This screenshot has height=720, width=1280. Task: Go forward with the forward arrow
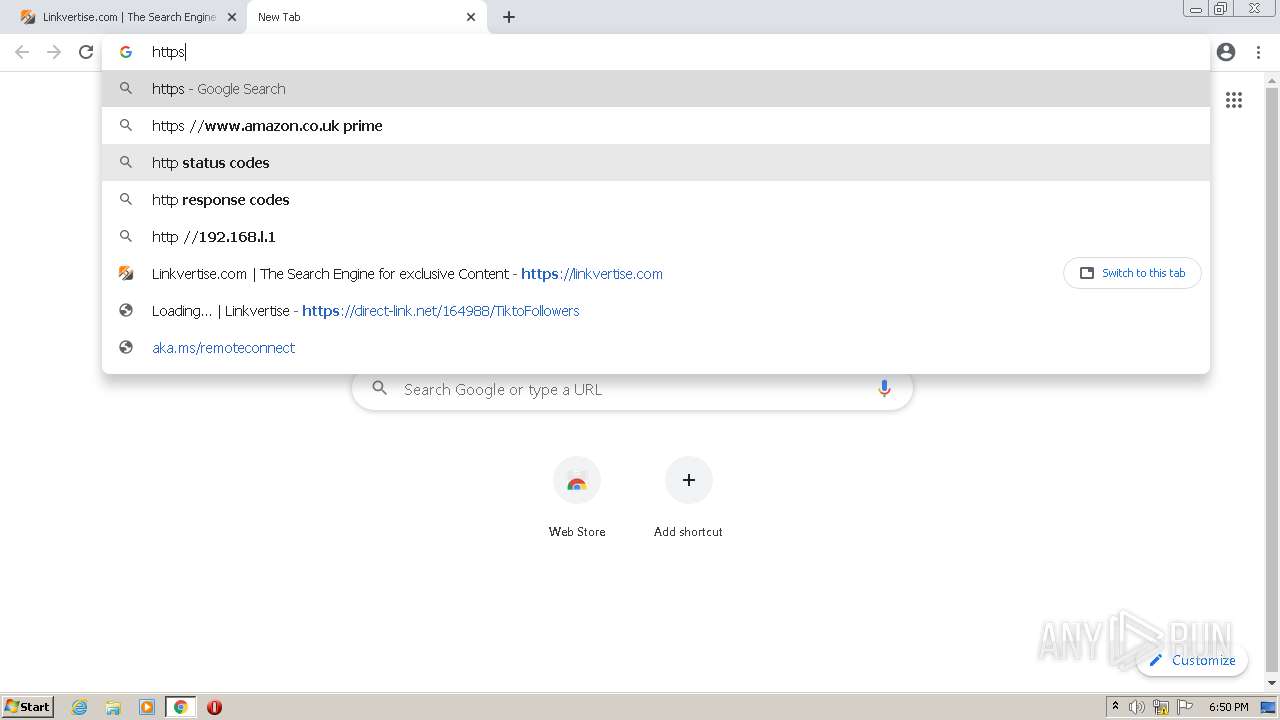click(x=54, y=52)
